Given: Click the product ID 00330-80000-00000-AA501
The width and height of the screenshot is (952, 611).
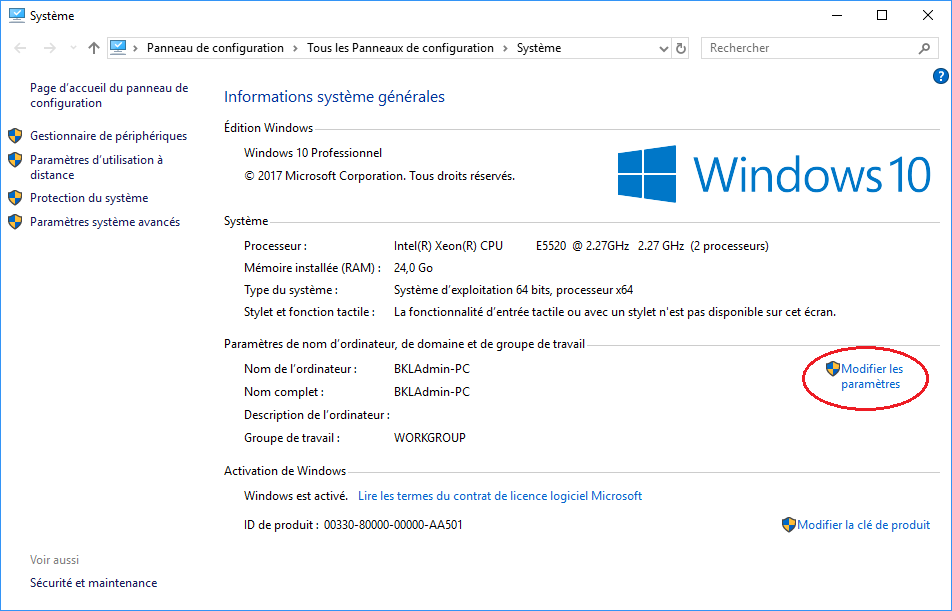Looking at the screenshot, I should pos(393,525).
